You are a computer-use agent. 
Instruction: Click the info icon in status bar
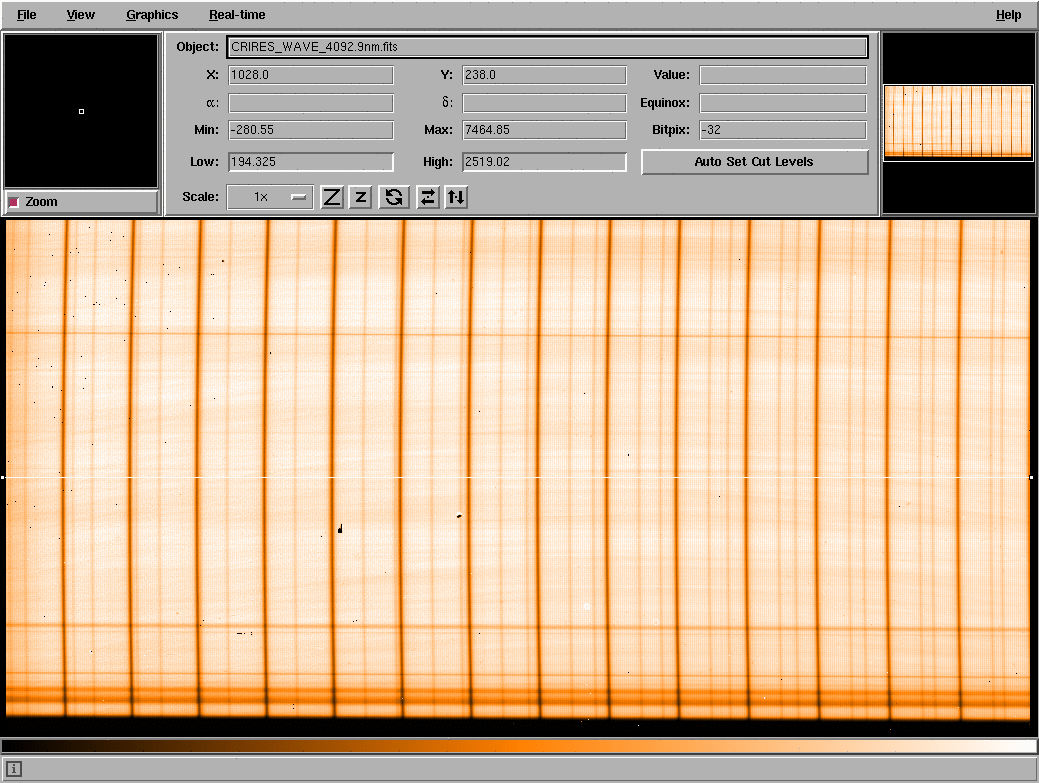click(14, 769)
